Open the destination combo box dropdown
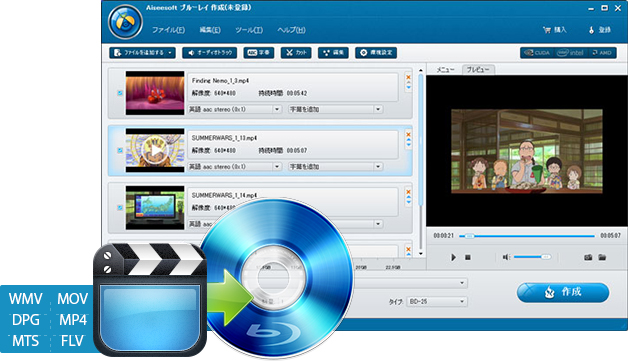The height and width of the screenshot is (361, 628). pos(462,283)
